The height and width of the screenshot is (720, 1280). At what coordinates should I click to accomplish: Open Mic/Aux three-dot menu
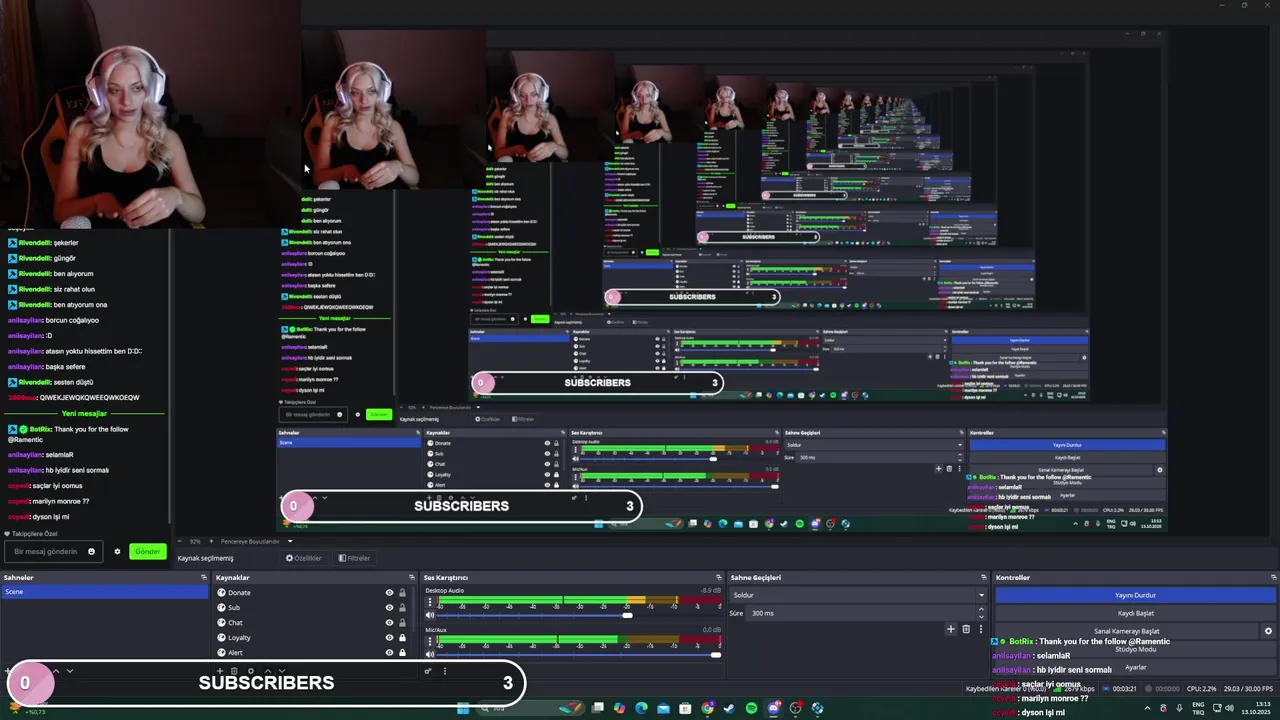coord(430,641)
